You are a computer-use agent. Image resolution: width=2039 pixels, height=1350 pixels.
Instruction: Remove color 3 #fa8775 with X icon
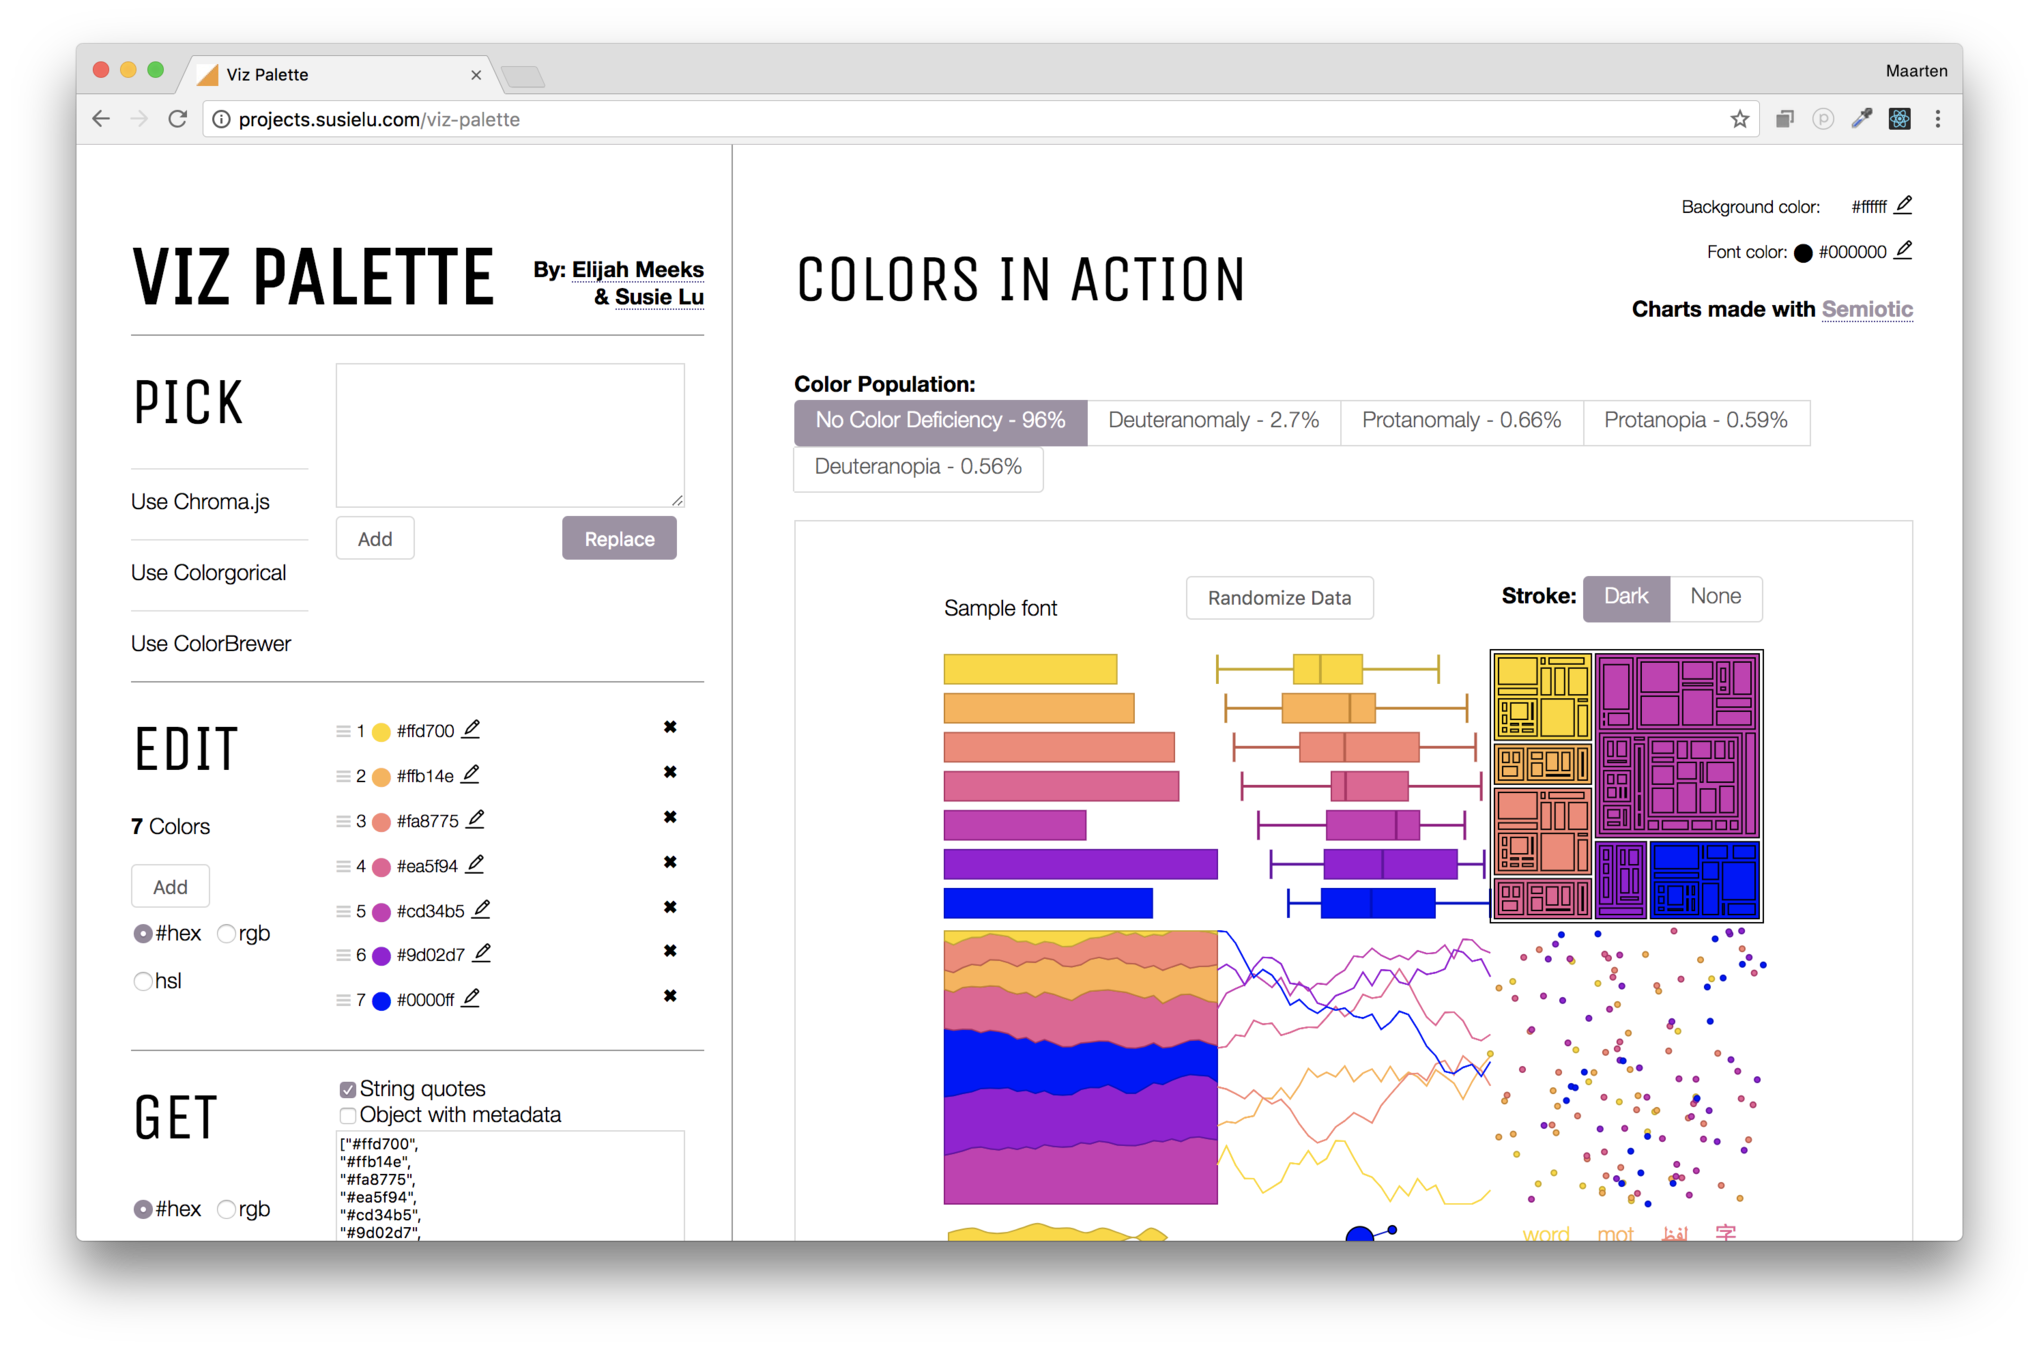(x=670, y=817)
